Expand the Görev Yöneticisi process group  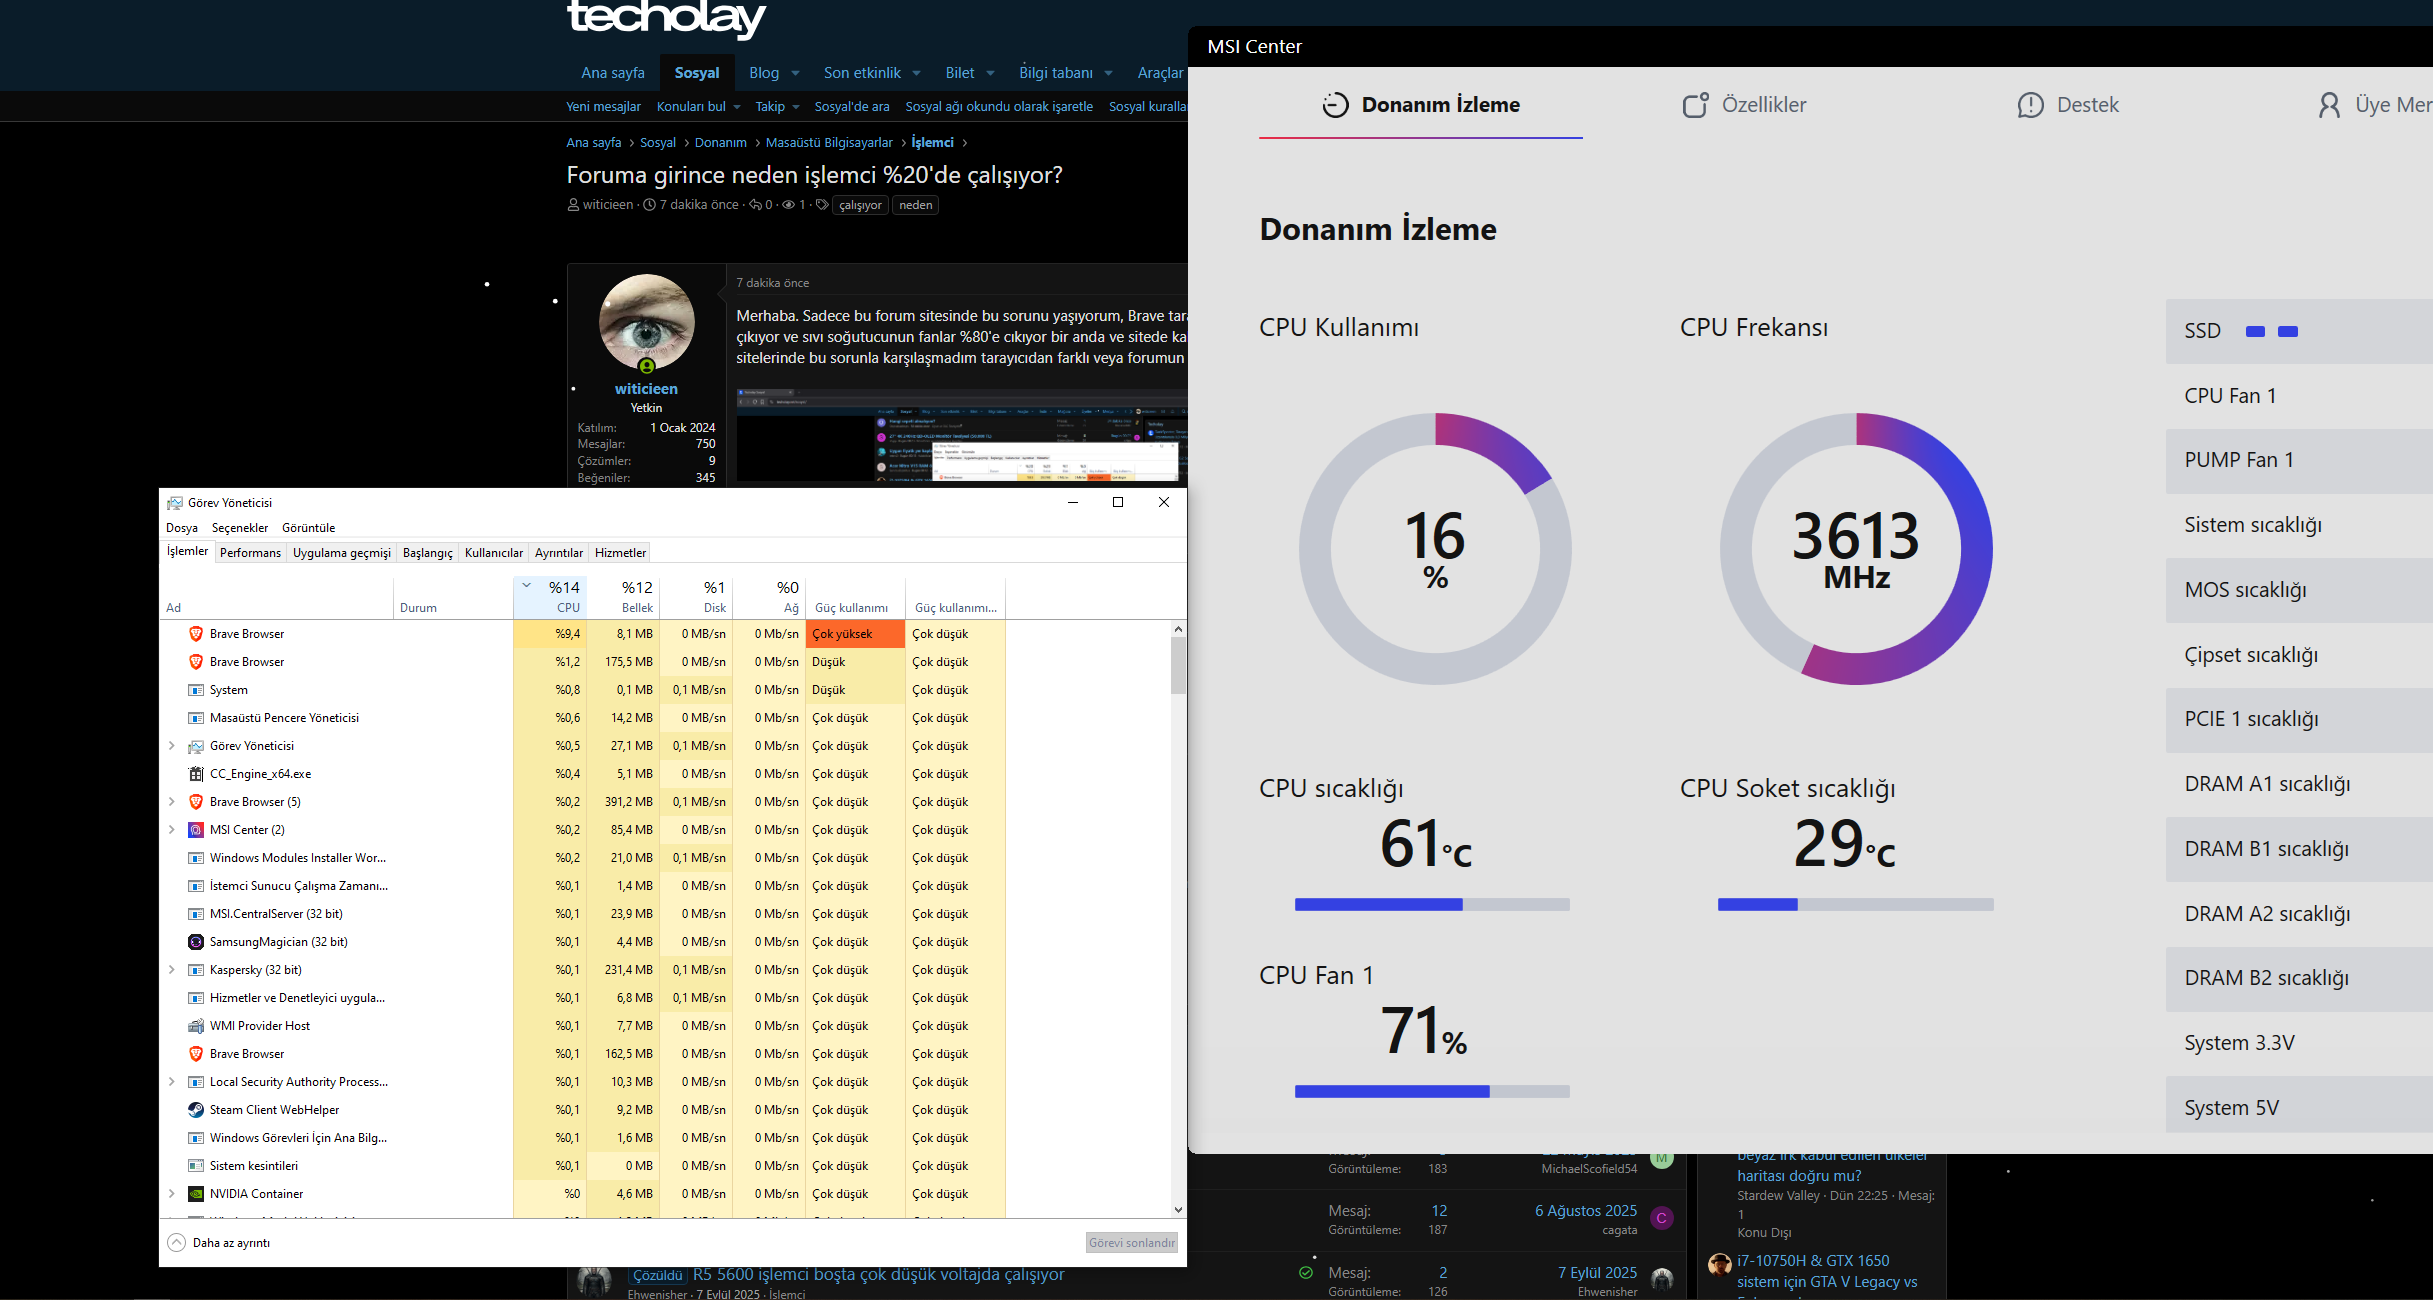[x=172, y=746]
